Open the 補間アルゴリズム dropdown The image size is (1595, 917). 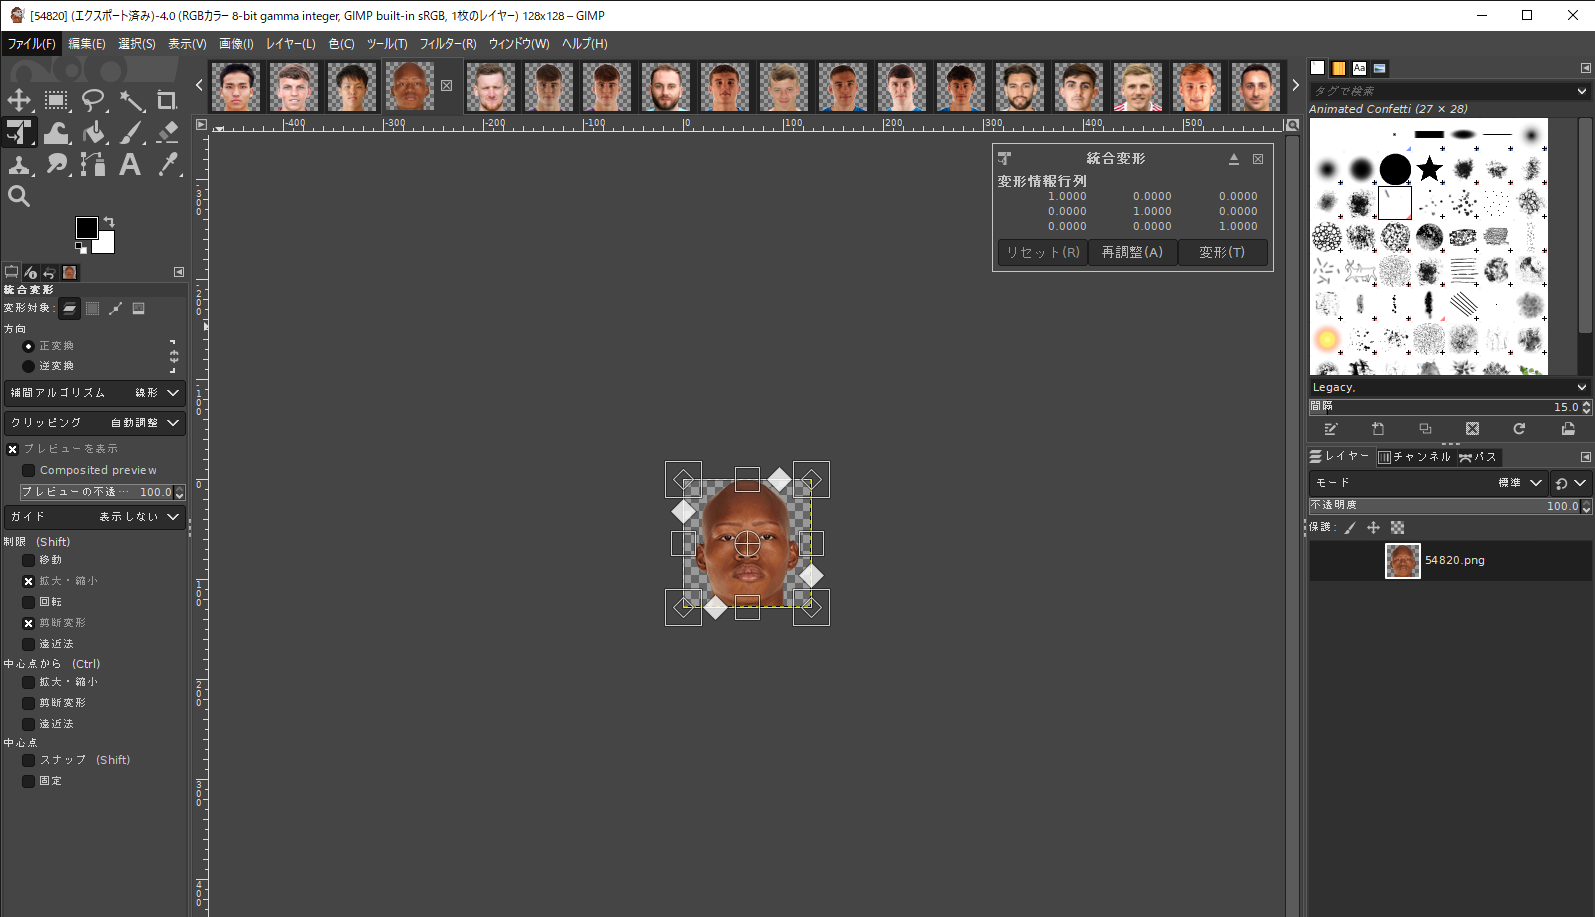click(95, 393)
